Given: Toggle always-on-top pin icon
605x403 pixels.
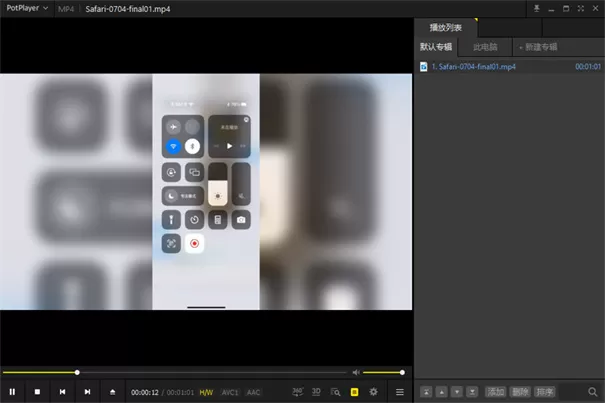Looking at the screenshot, I should (537, 8).
